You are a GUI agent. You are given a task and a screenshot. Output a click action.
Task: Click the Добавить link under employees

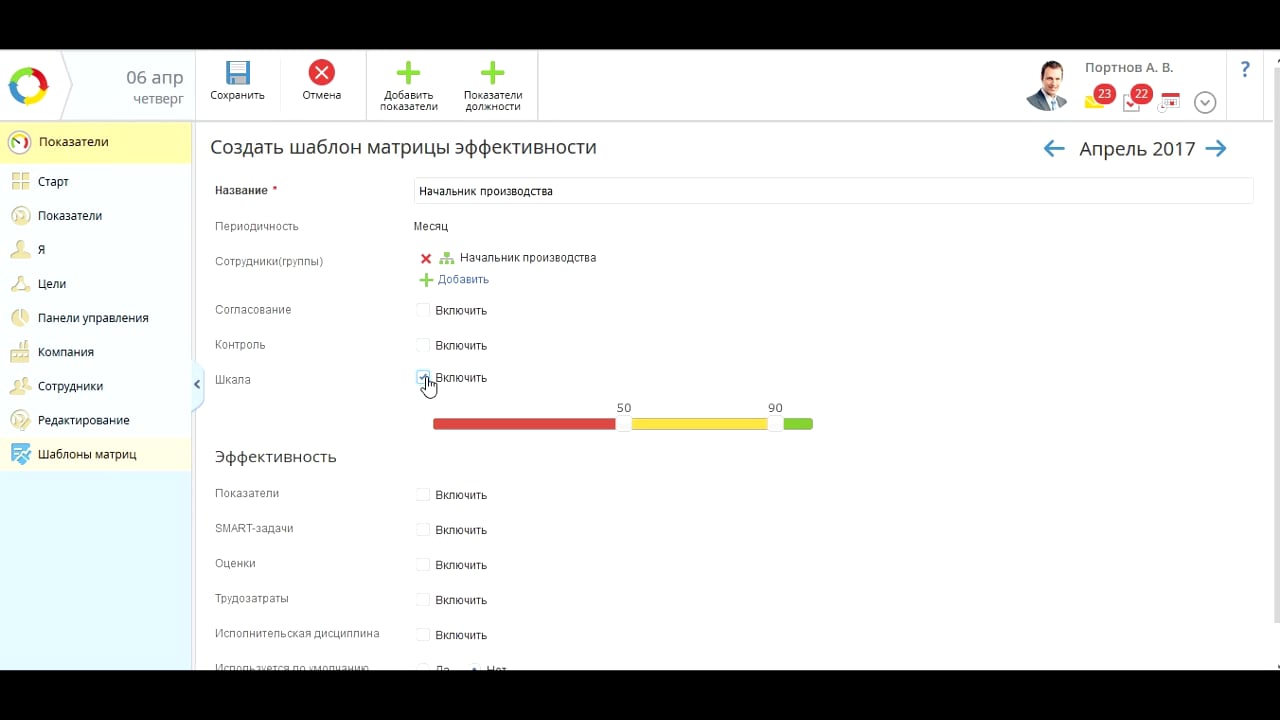tap(463, 280)
